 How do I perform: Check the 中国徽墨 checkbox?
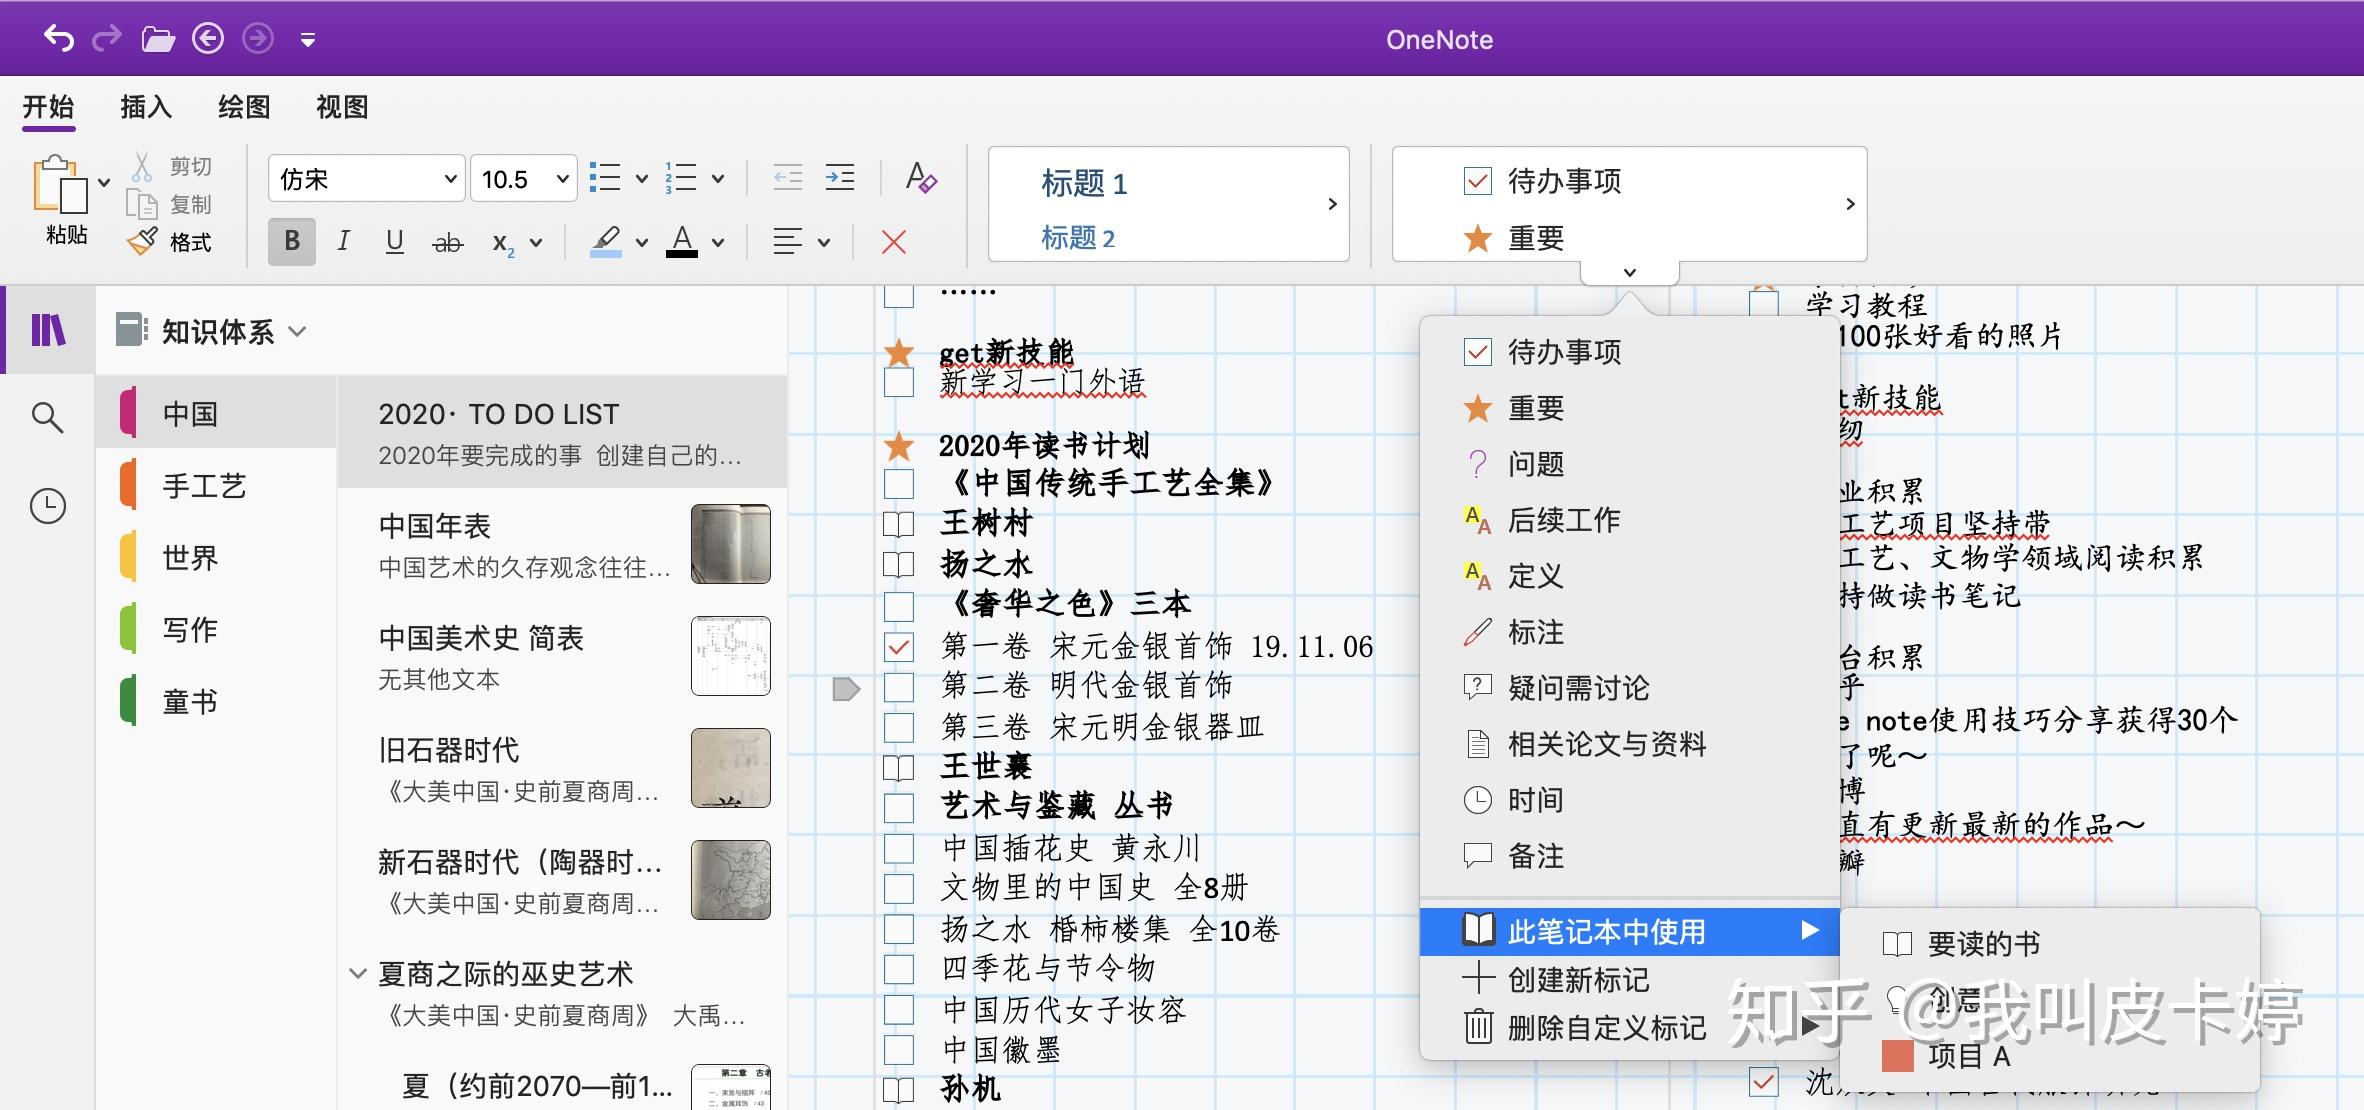pyautogui.click(x=899, y=1050)
